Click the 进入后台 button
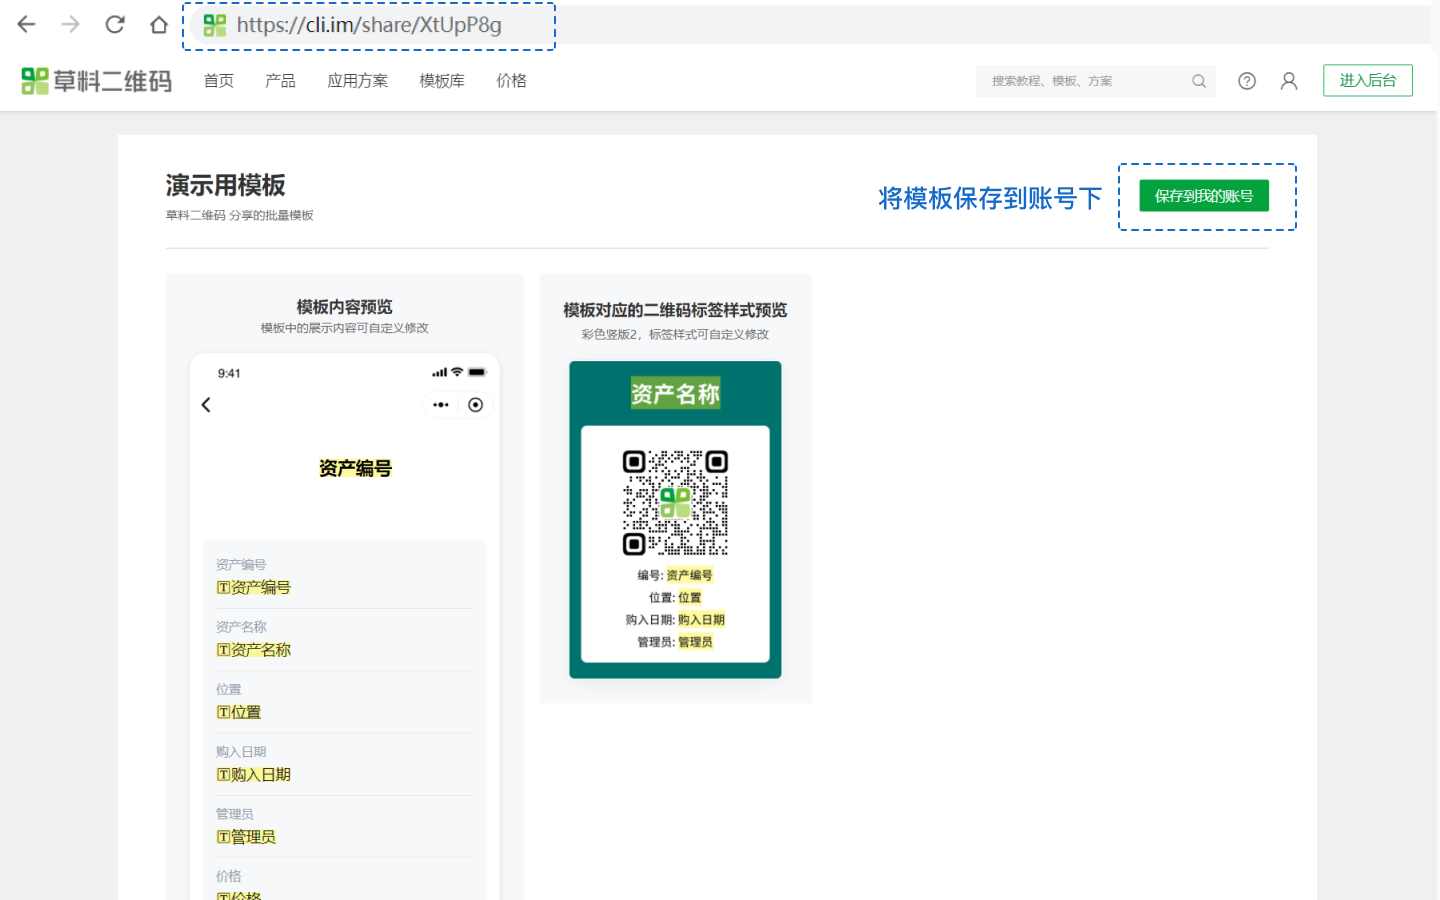This screenshot has width=1440, height=900. [x=1367, y=81]
